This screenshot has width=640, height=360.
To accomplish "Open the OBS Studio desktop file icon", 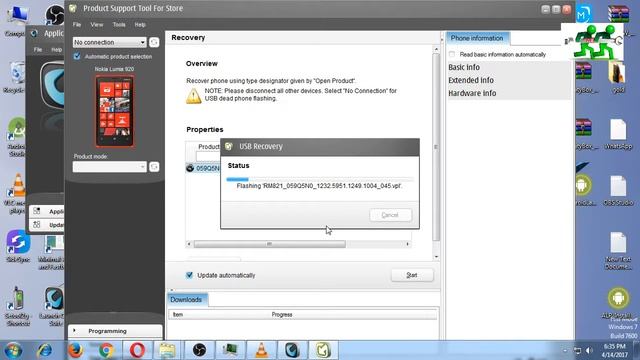I will pyautogui.click(x=618, y=190).
